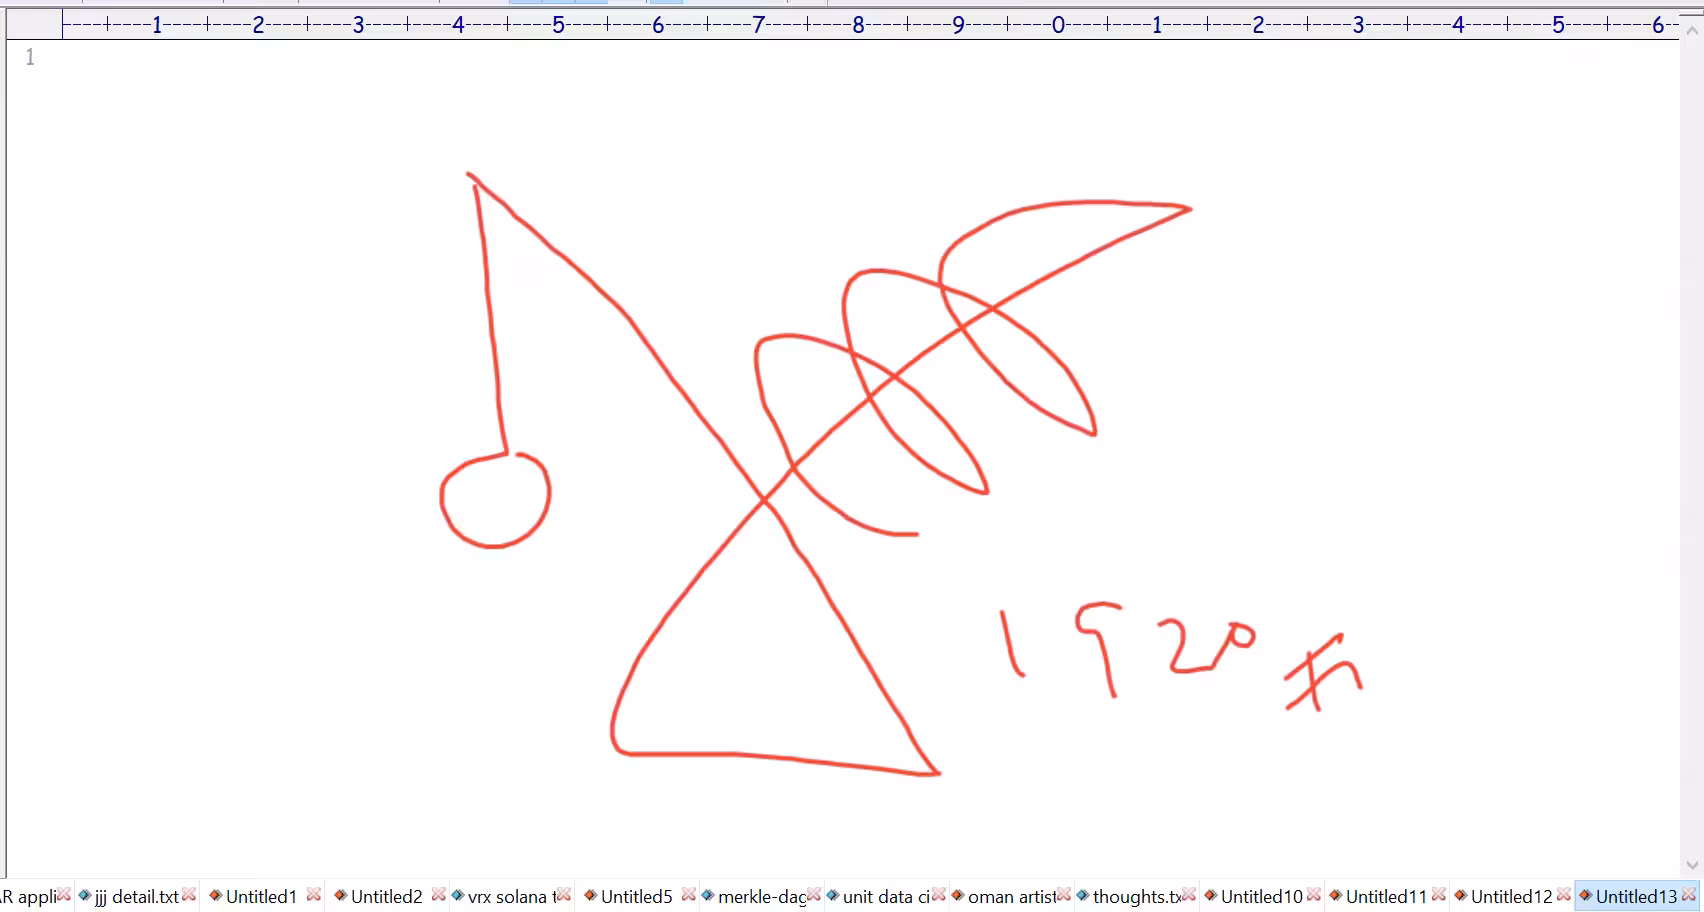Open the Untitled5 document tab
The height and width of the screenshot is (912, 1704).
[636, 897]
